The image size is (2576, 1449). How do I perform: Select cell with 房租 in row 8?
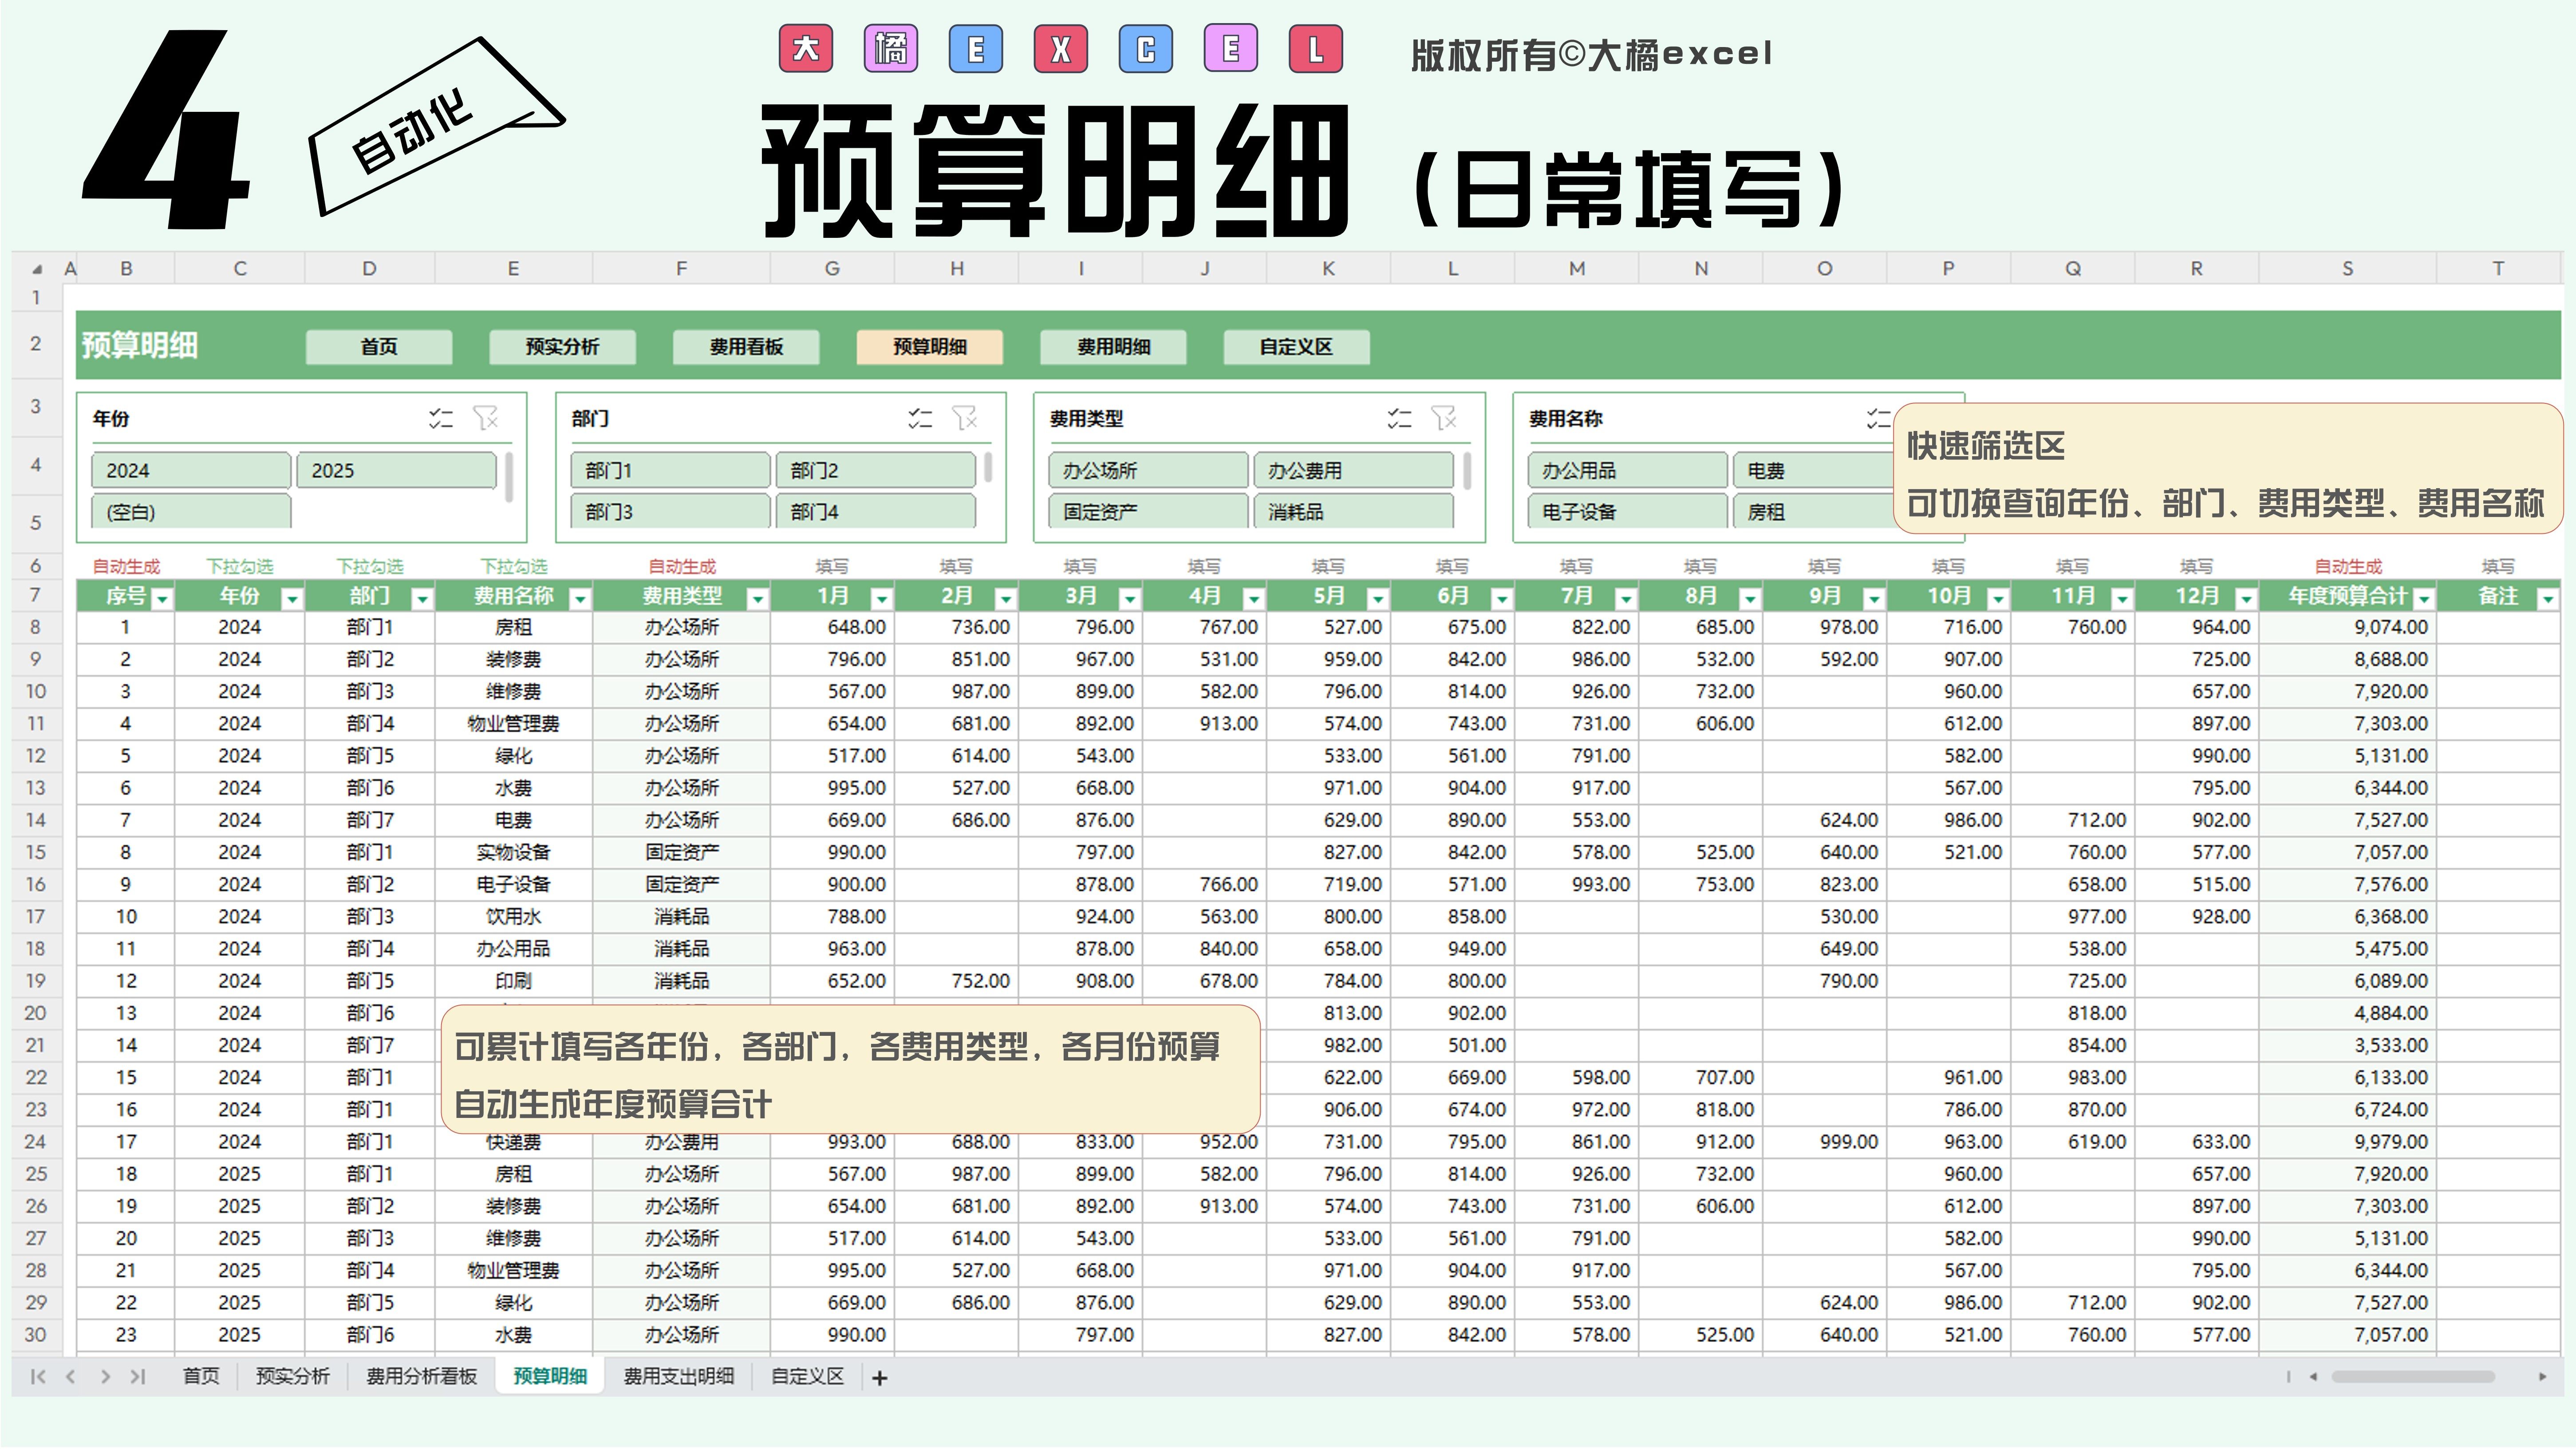point(513,628)
